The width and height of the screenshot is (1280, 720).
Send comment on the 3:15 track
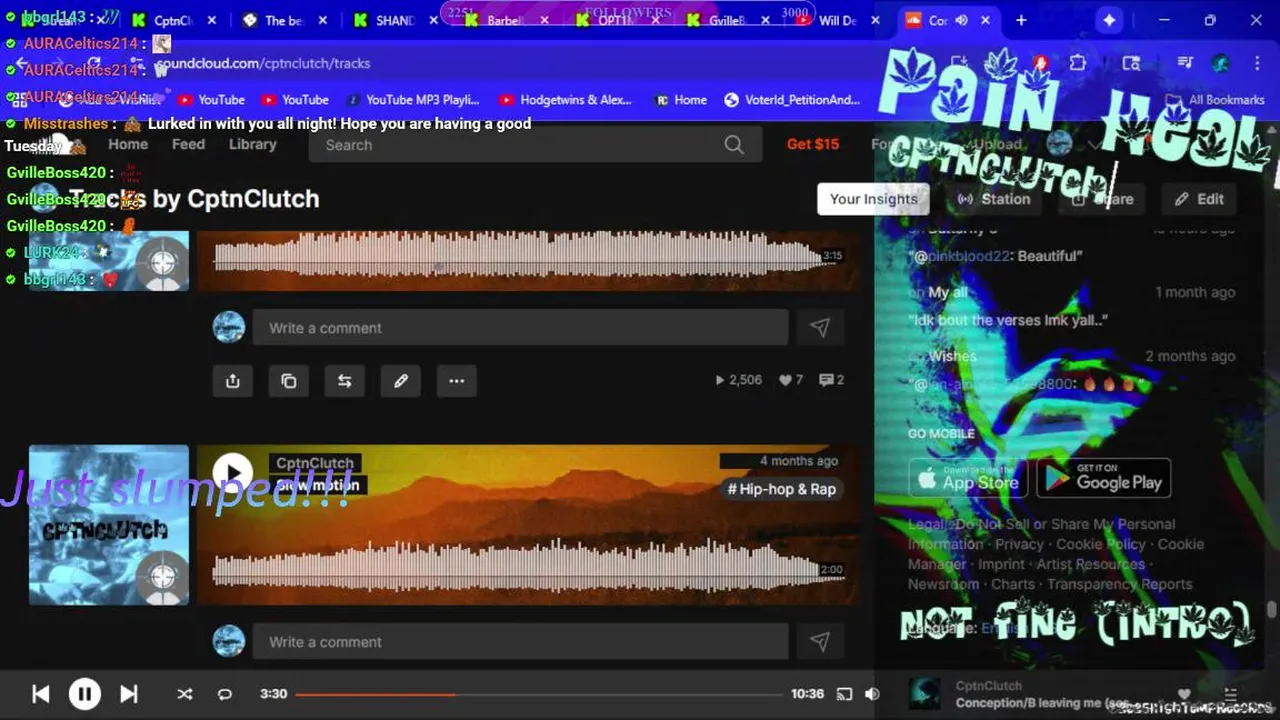click(x=820, y=328)
